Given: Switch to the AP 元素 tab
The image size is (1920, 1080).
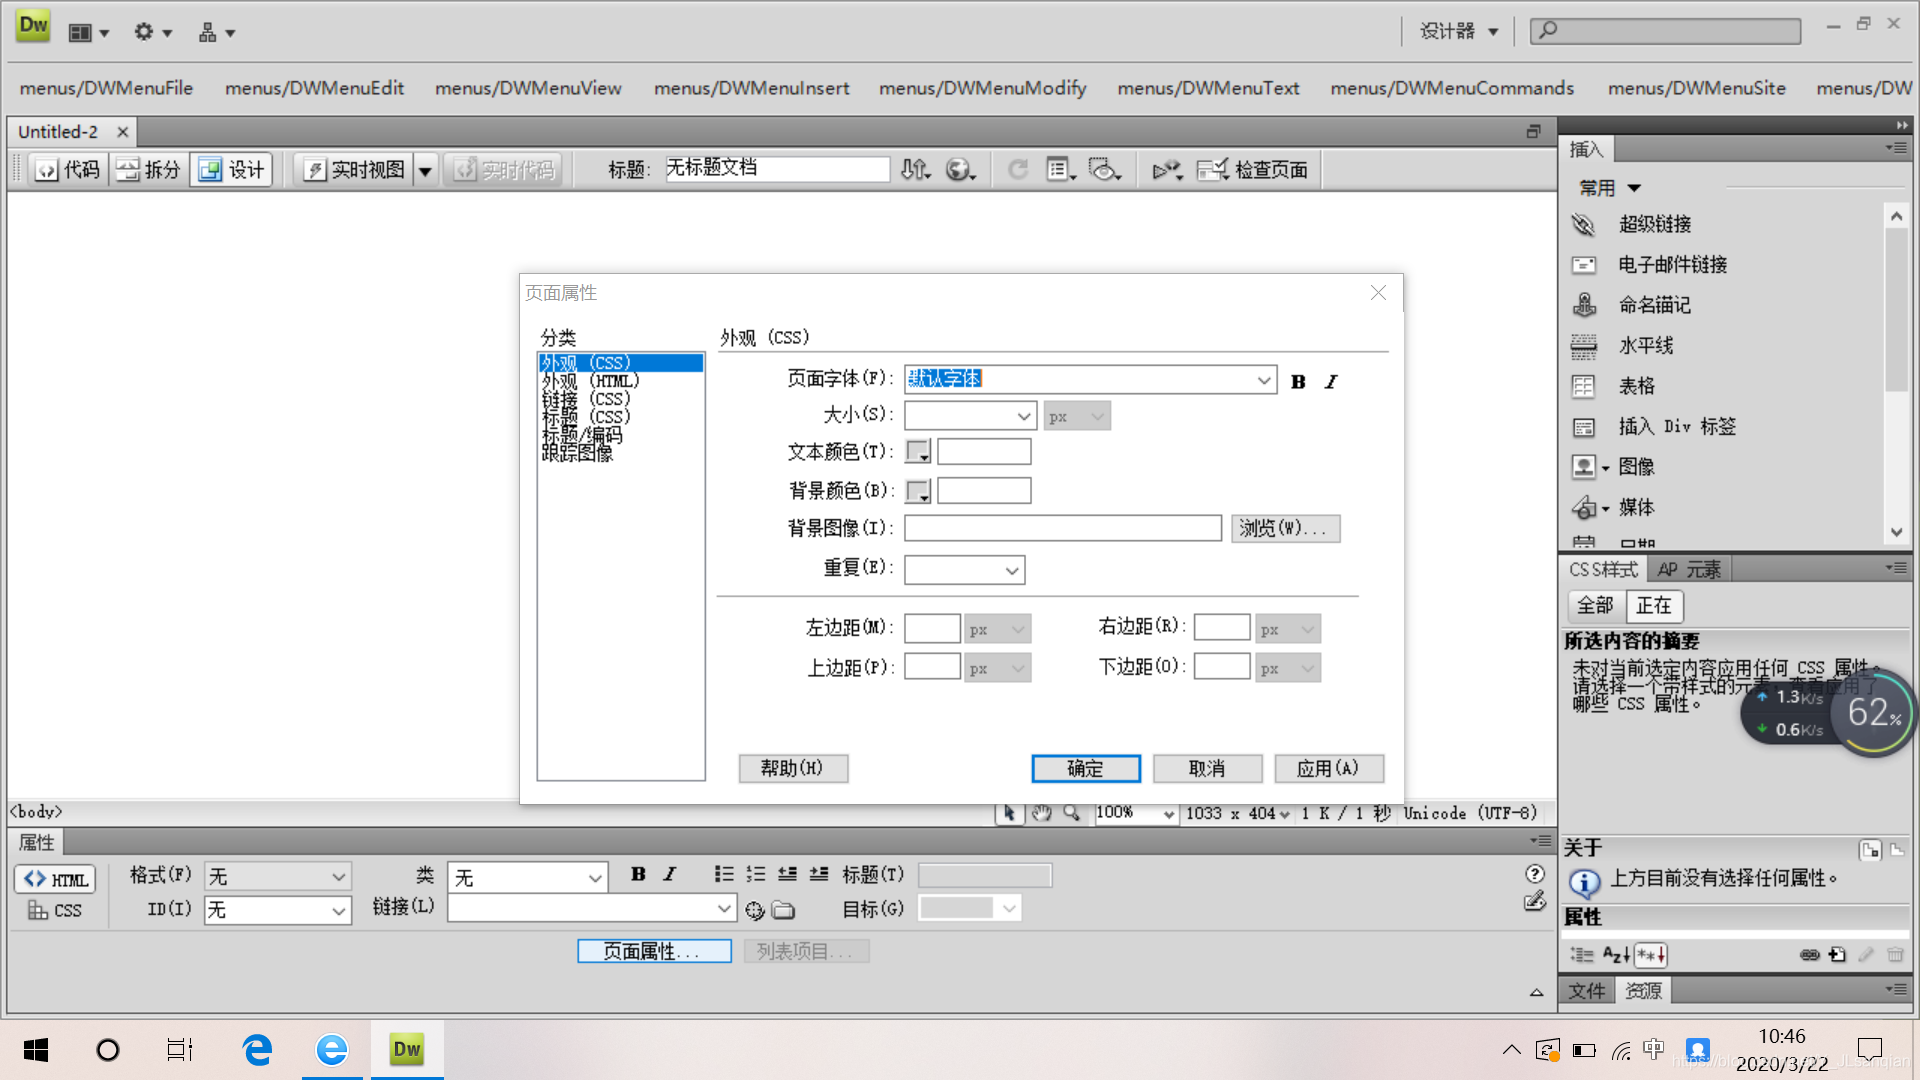Looking at the screenshot, I should [1689, 568].
